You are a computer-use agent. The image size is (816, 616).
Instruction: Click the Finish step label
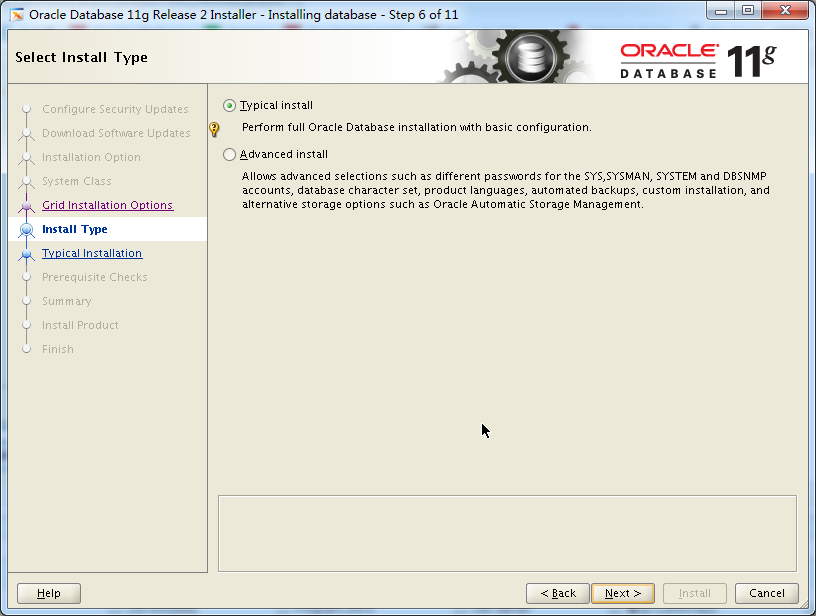click(x=58, y=349)
